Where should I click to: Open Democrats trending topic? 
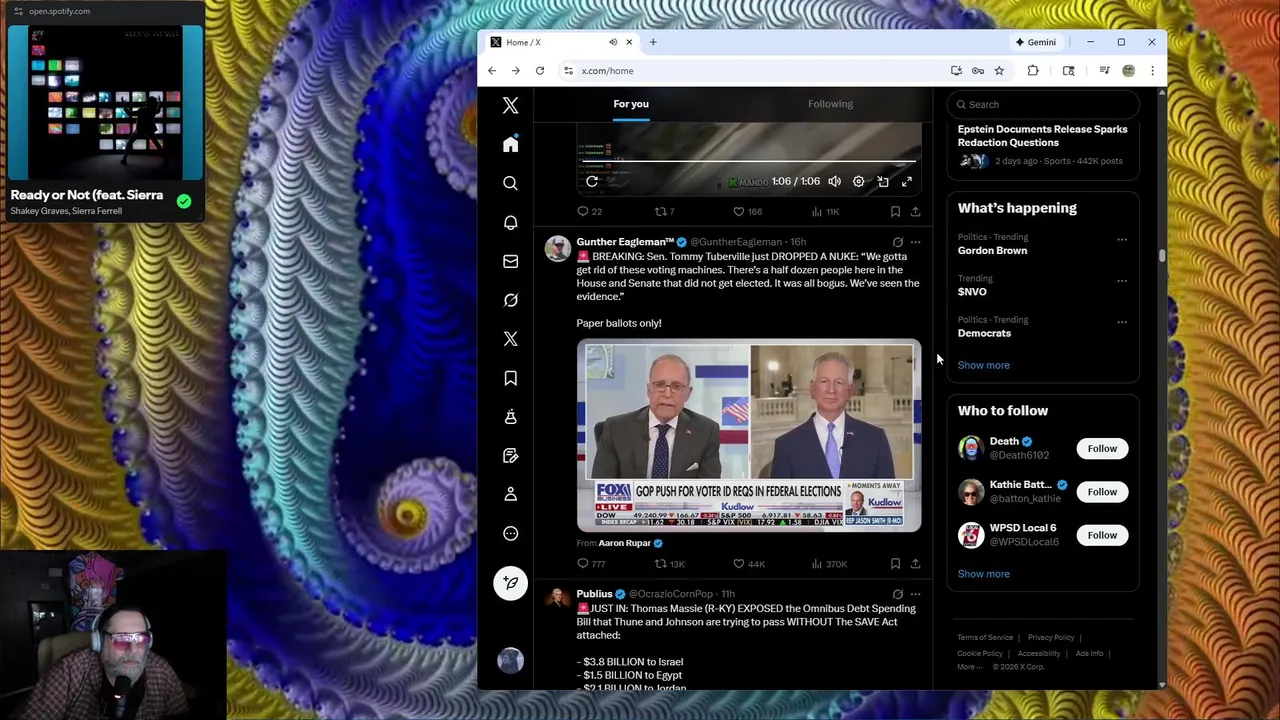click(x=984, y=333)
